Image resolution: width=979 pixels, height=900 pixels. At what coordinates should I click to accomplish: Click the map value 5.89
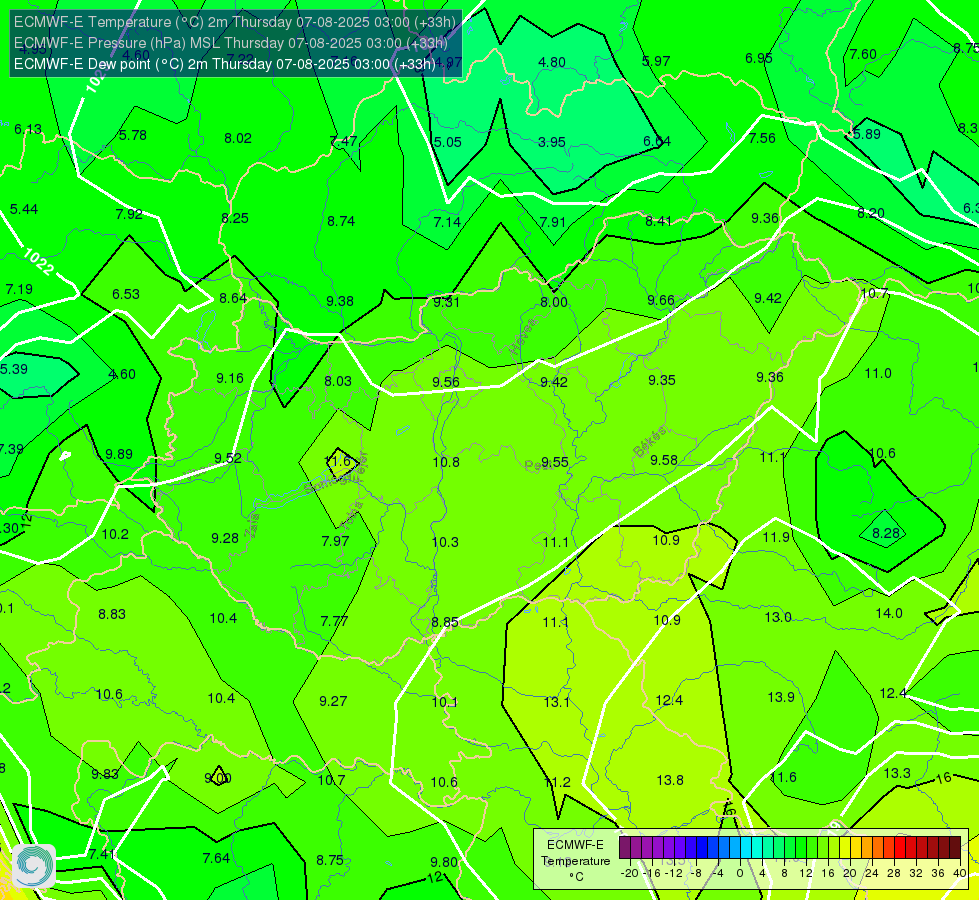coord(867,134)
